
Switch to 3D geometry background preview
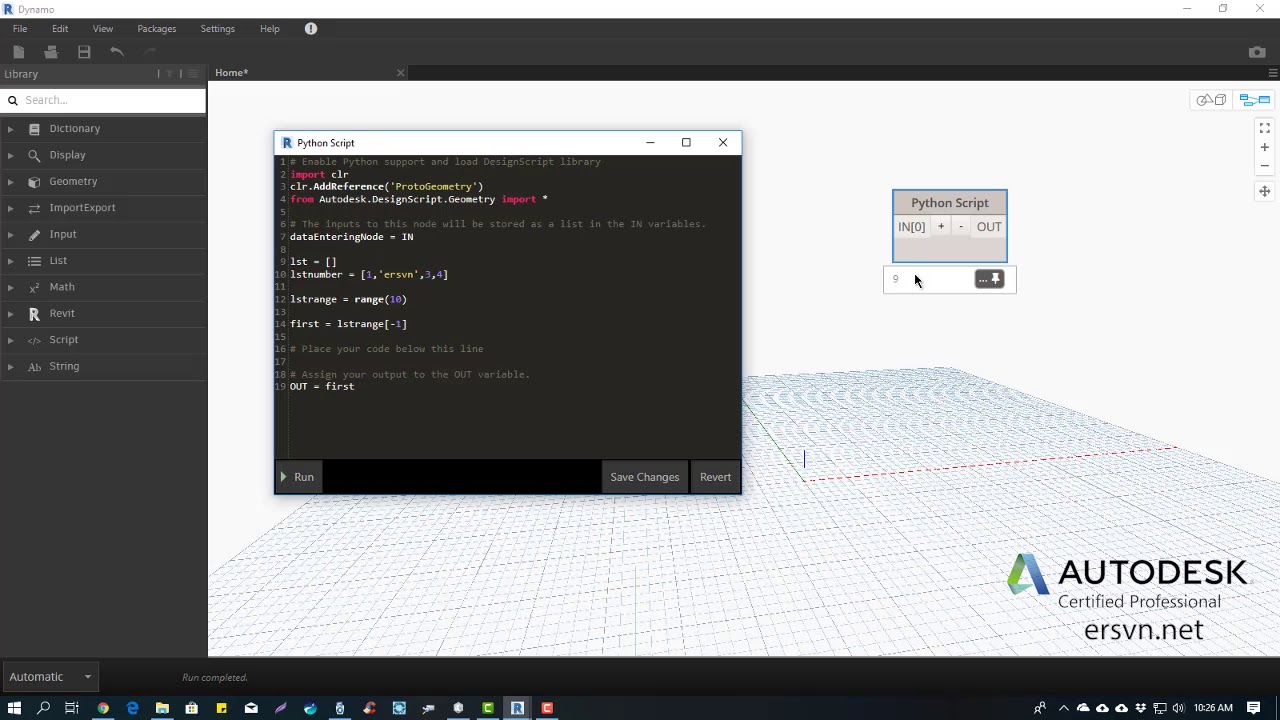click(x=1212, y=100)
